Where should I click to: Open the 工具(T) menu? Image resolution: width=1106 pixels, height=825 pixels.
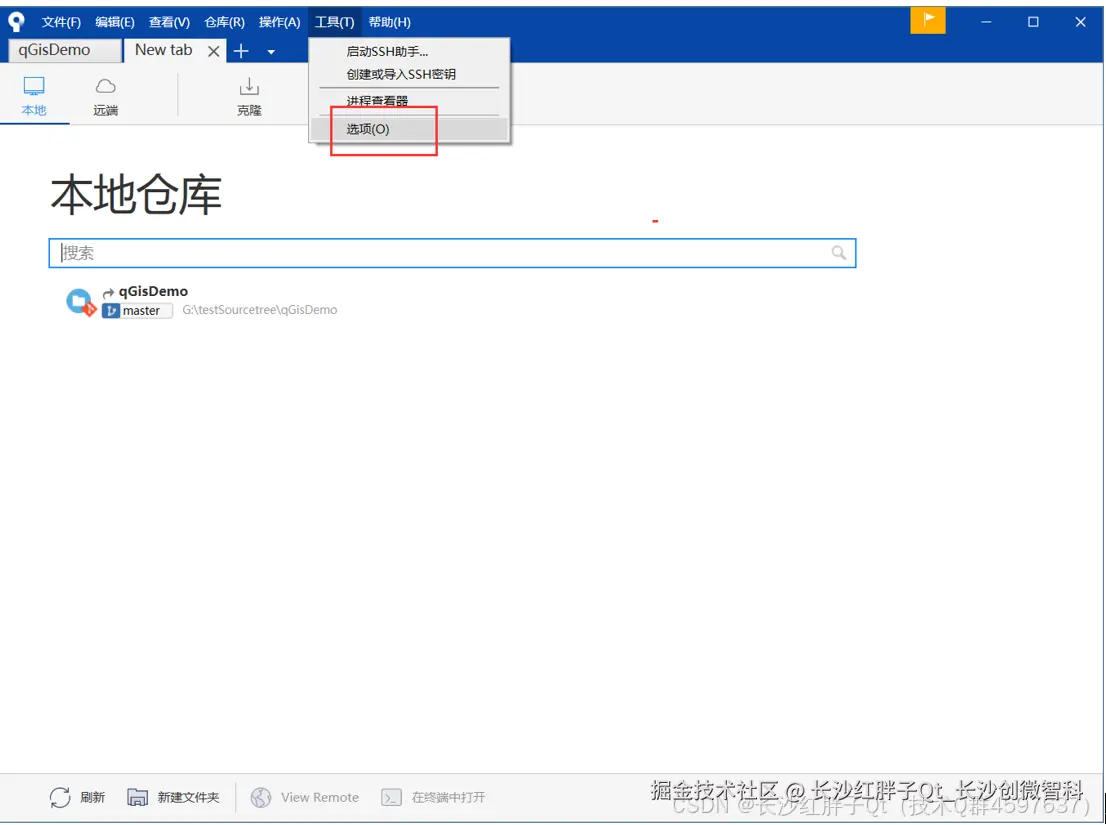tap(334, 21)
